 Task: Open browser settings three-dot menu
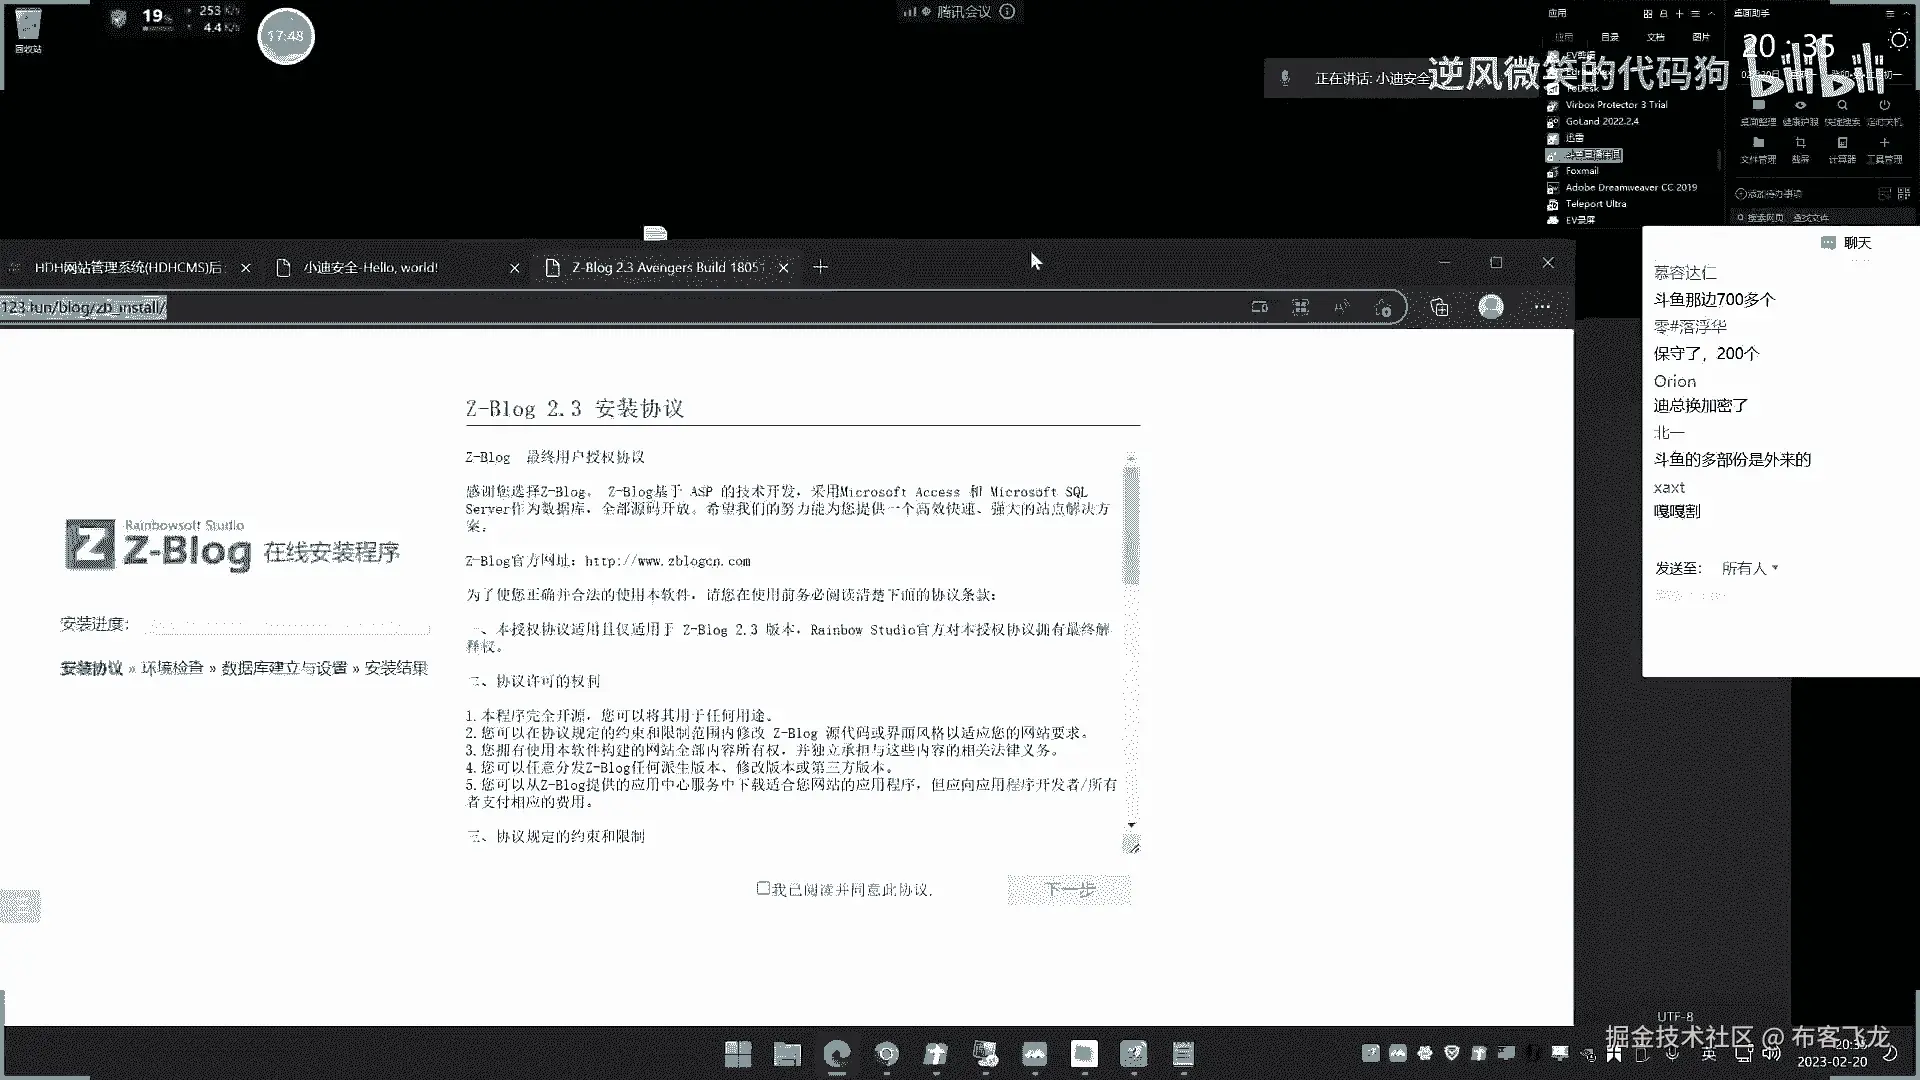1542,307
